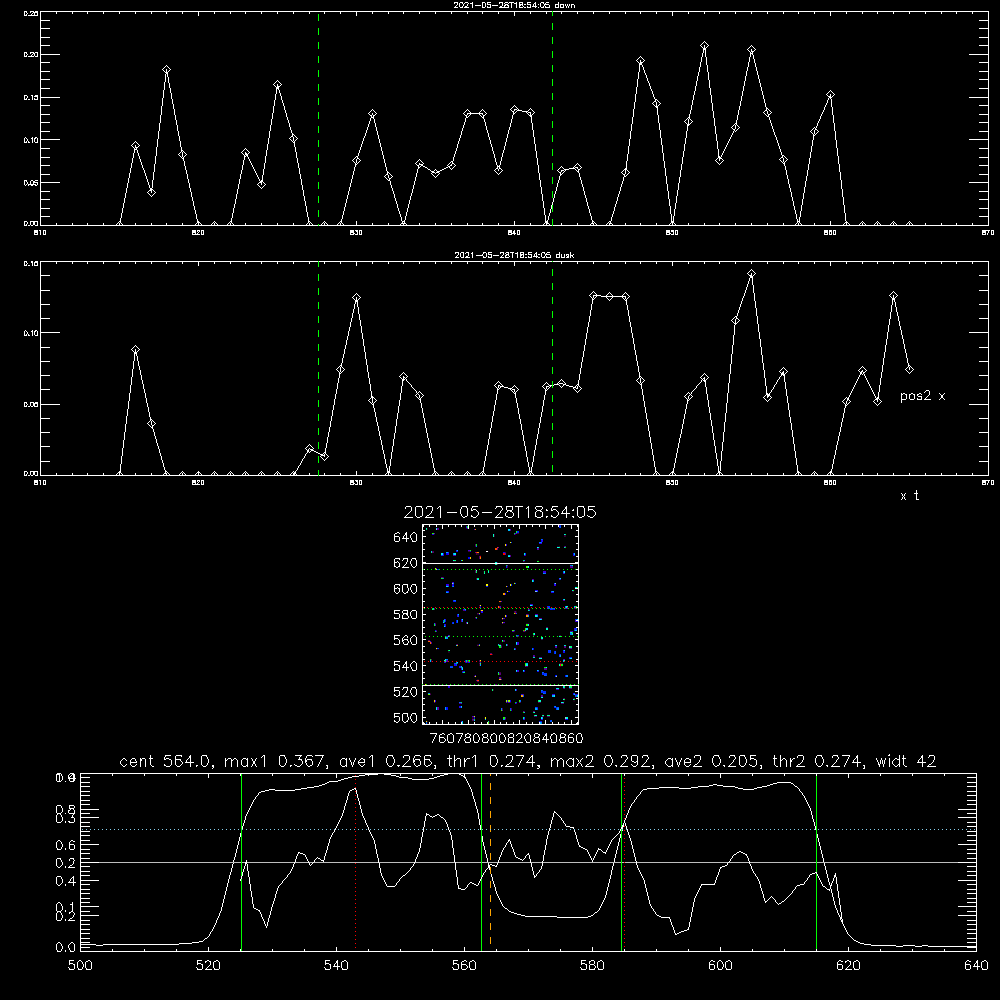The image size is (1000, 1000).
Task: Click the large '2021-05-28T18:54:05' heading above the scatter image
Action: 500,512
